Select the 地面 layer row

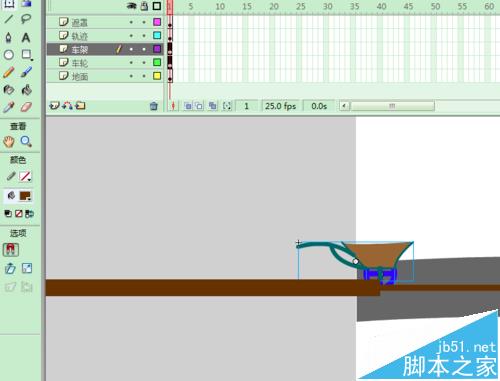pyautogui.click(x=105, y=76)
